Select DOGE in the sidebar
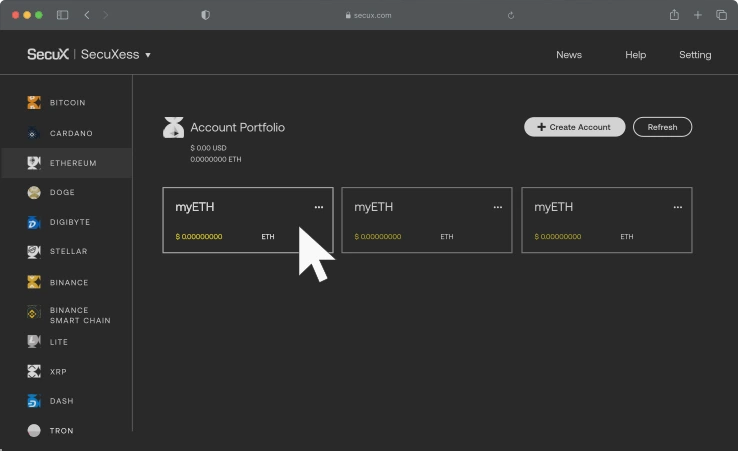The width and height of the screenshot is (738, 451). pyautogui.click(x=62, y=192)
